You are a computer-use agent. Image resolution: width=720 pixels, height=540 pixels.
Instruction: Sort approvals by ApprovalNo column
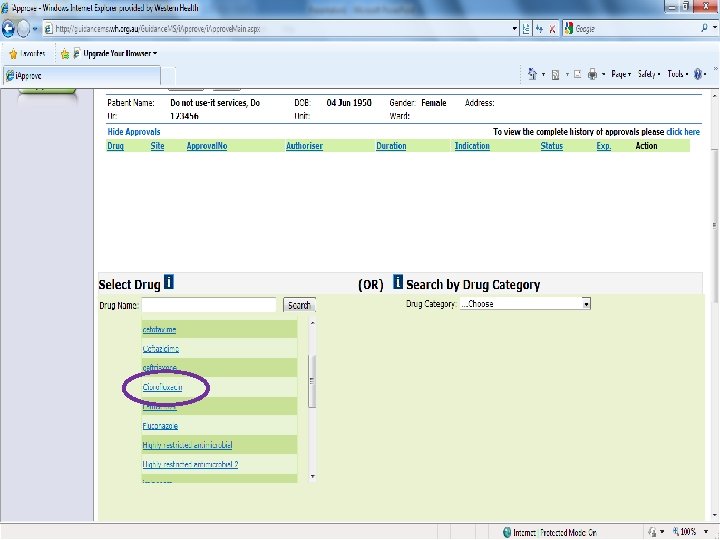coord(207,146)
